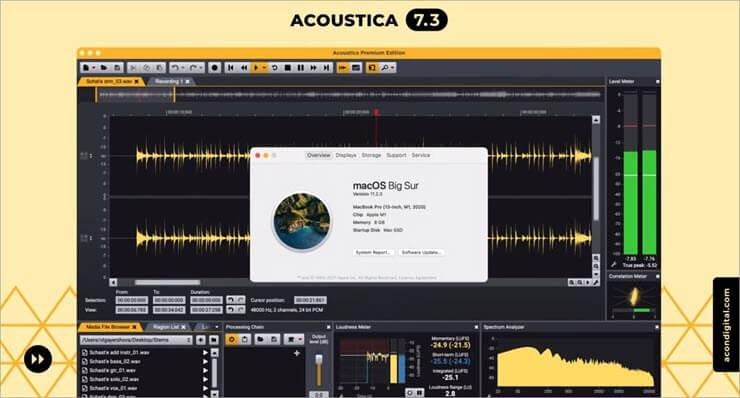Click the Redo arrow icon
The height and width of the screenshot is (398, 740).
click(193, 68)
